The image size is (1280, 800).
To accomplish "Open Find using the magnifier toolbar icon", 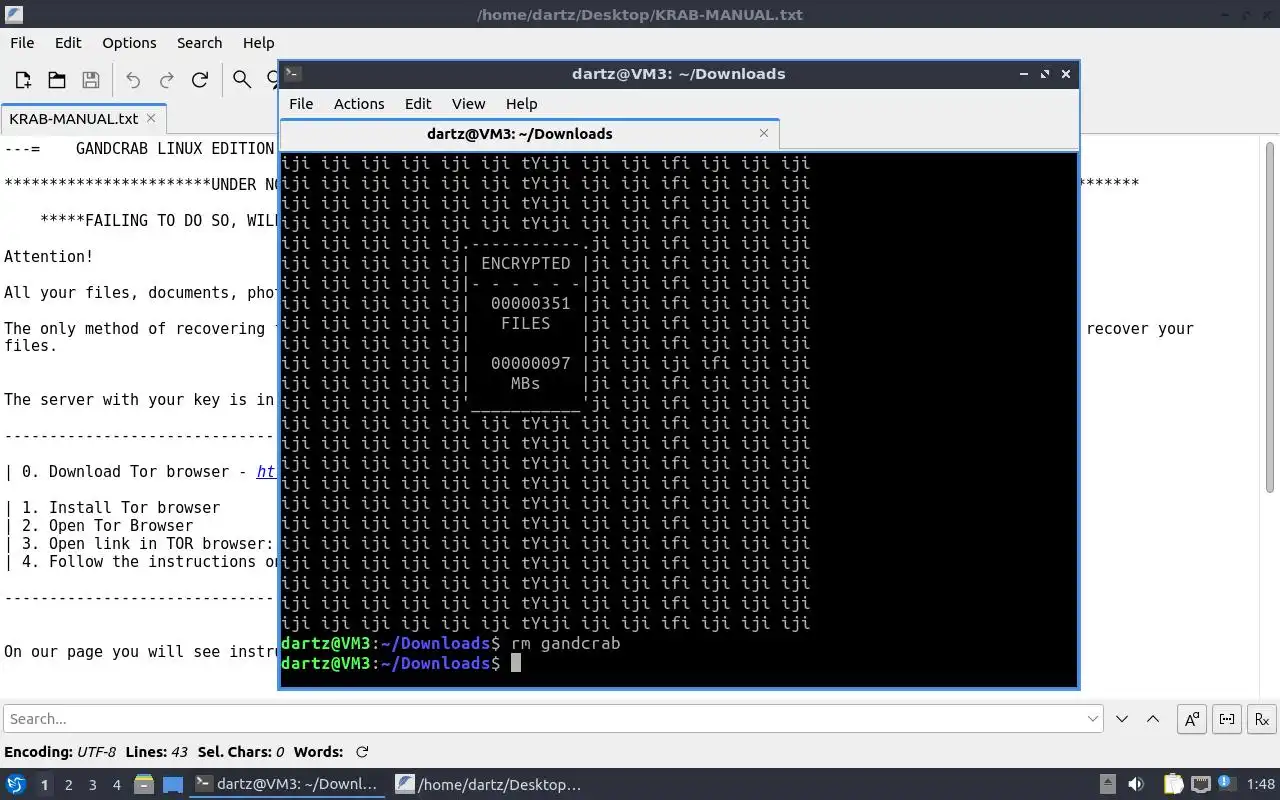I will (x=242, y=80).
